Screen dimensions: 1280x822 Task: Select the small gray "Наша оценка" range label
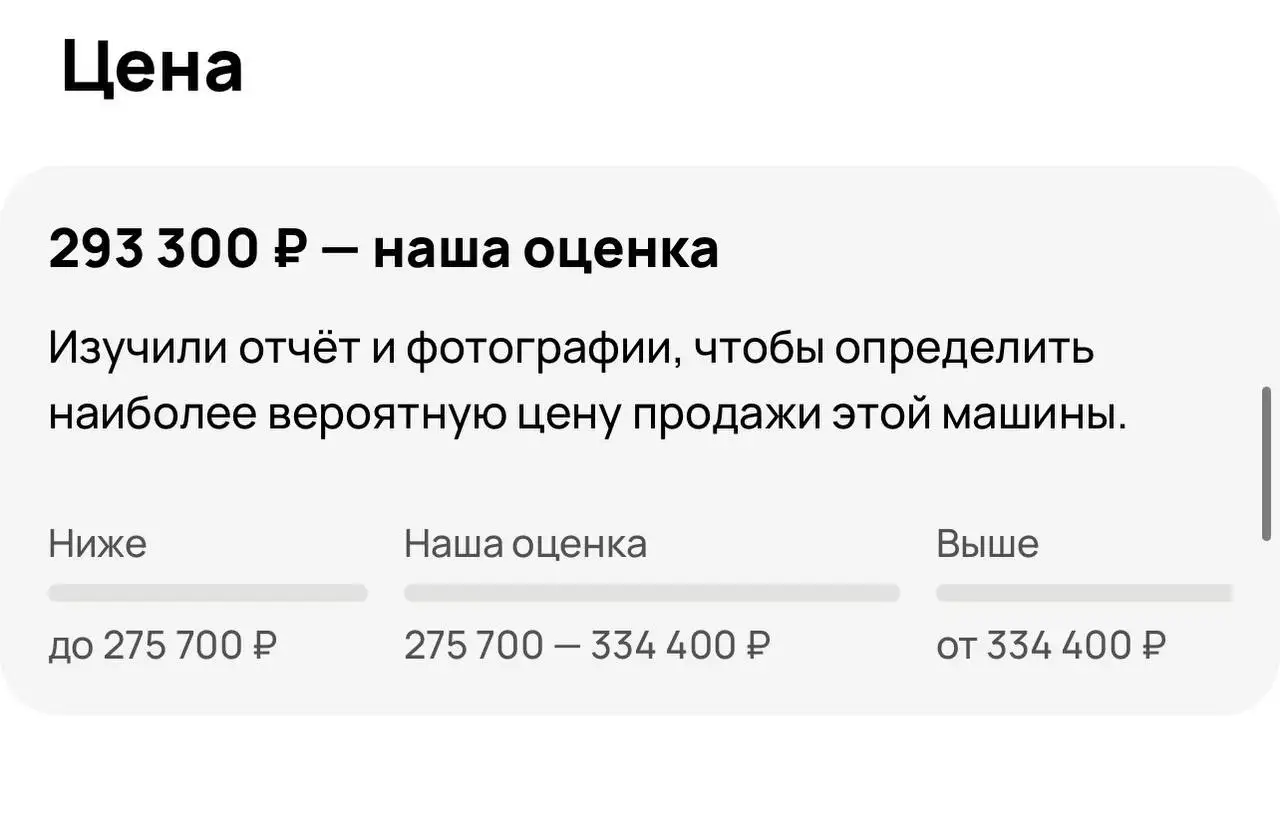[x=525, y=545]
